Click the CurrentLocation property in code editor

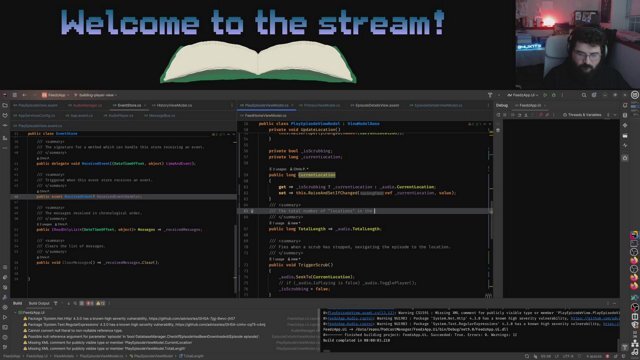pyautogui.click(x=317, y=175)
